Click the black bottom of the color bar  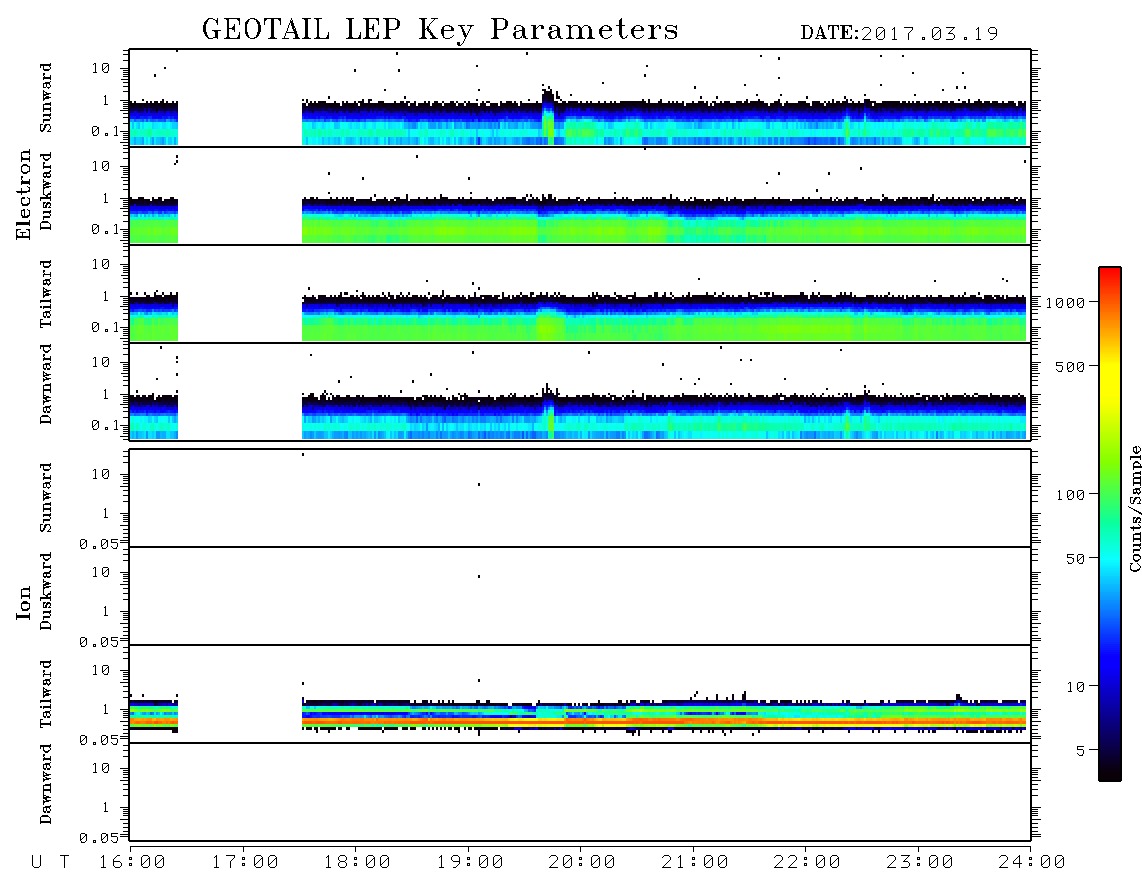point(1110,769)
